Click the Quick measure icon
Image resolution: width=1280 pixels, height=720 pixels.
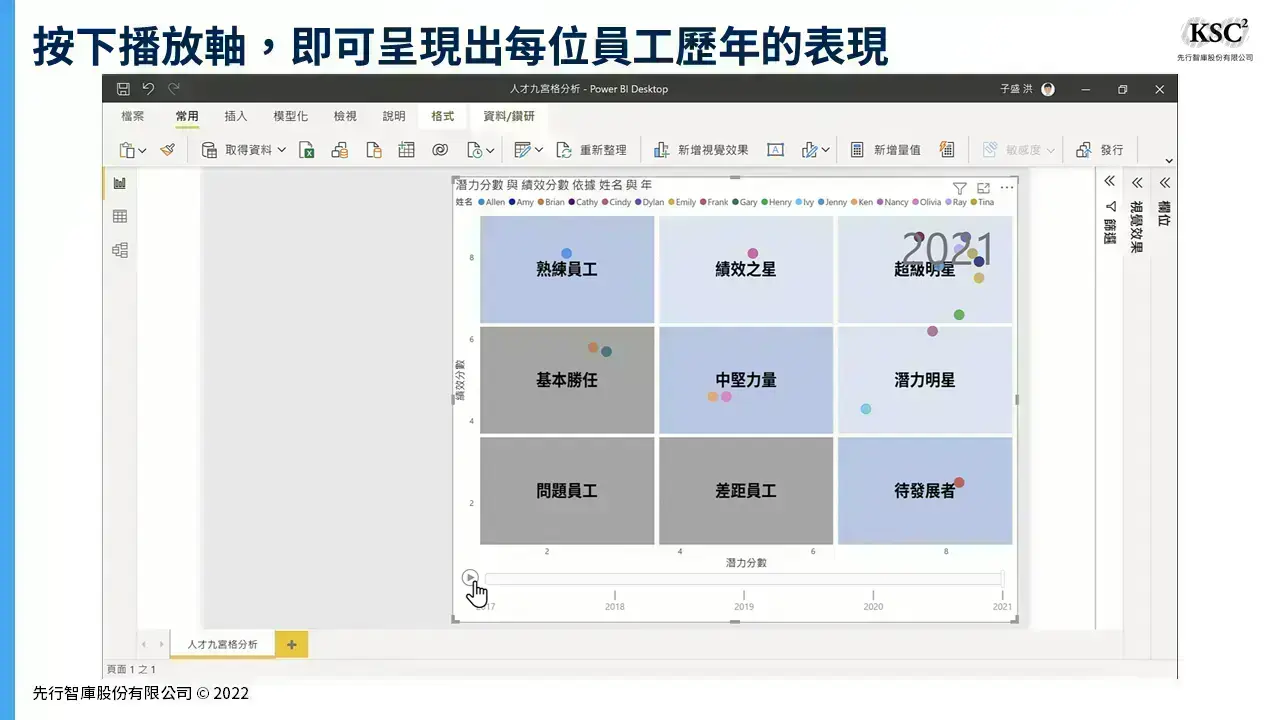pos(947,150)
